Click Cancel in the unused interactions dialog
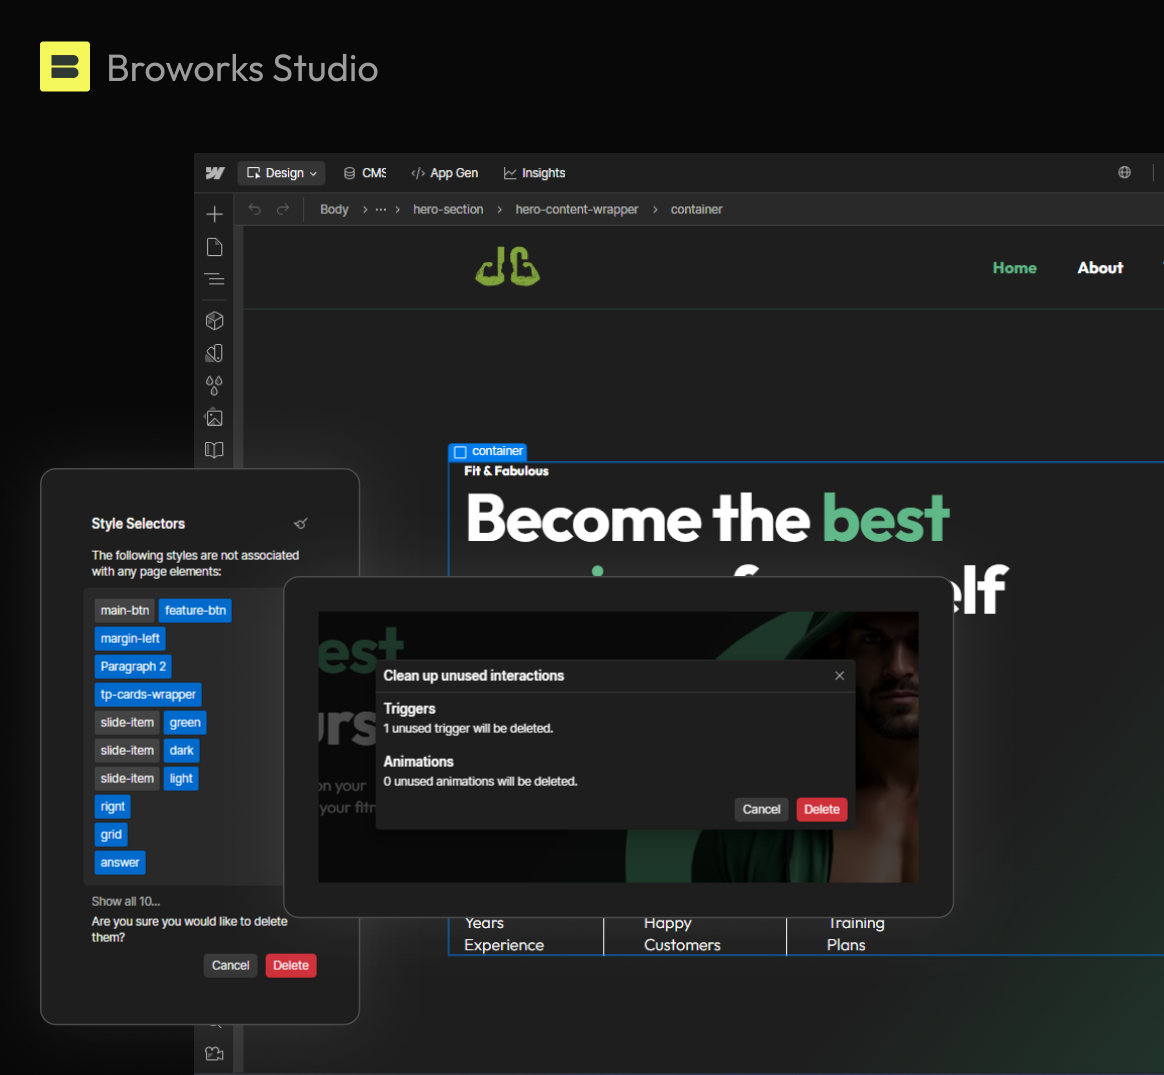 [762, 809]
